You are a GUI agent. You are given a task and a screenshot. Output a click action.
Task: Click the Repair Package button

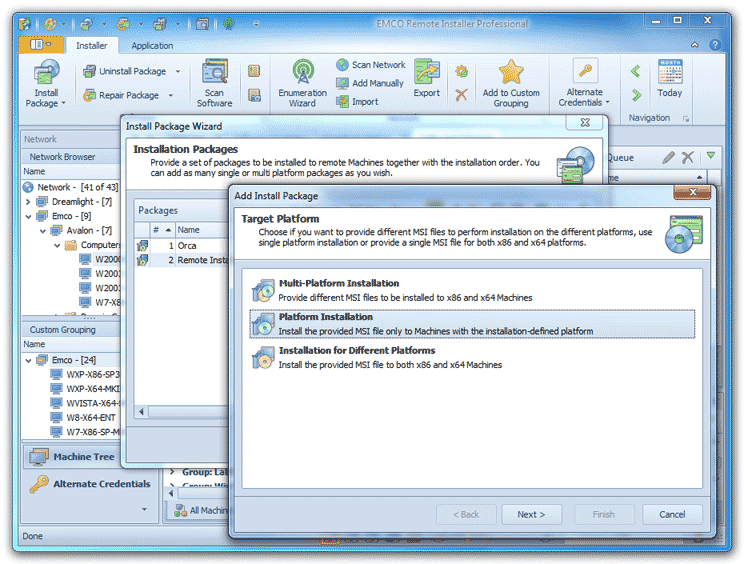coord(121,95)
